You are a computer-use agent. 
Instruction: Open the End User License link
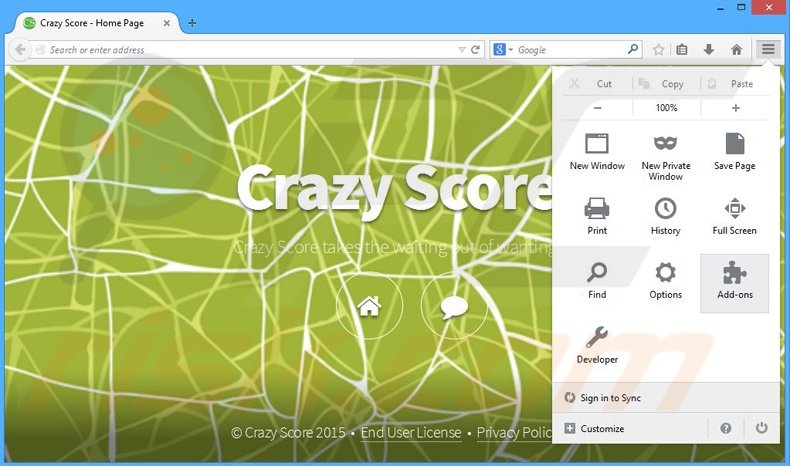pyautogui.click(x=411, y=433)
